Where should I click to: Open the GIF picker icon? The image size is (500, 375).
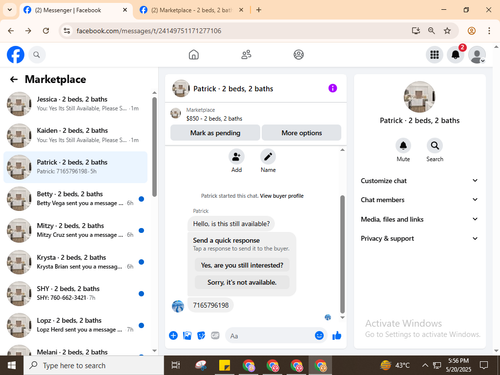[x=215, y=335]
